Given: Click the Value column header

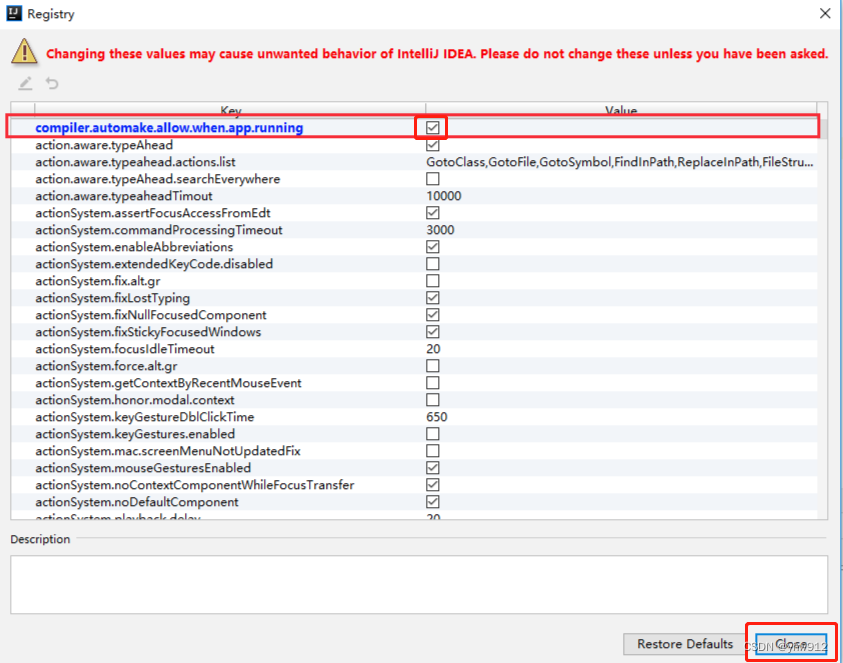Looking at the screenshot, I should 621,111.
